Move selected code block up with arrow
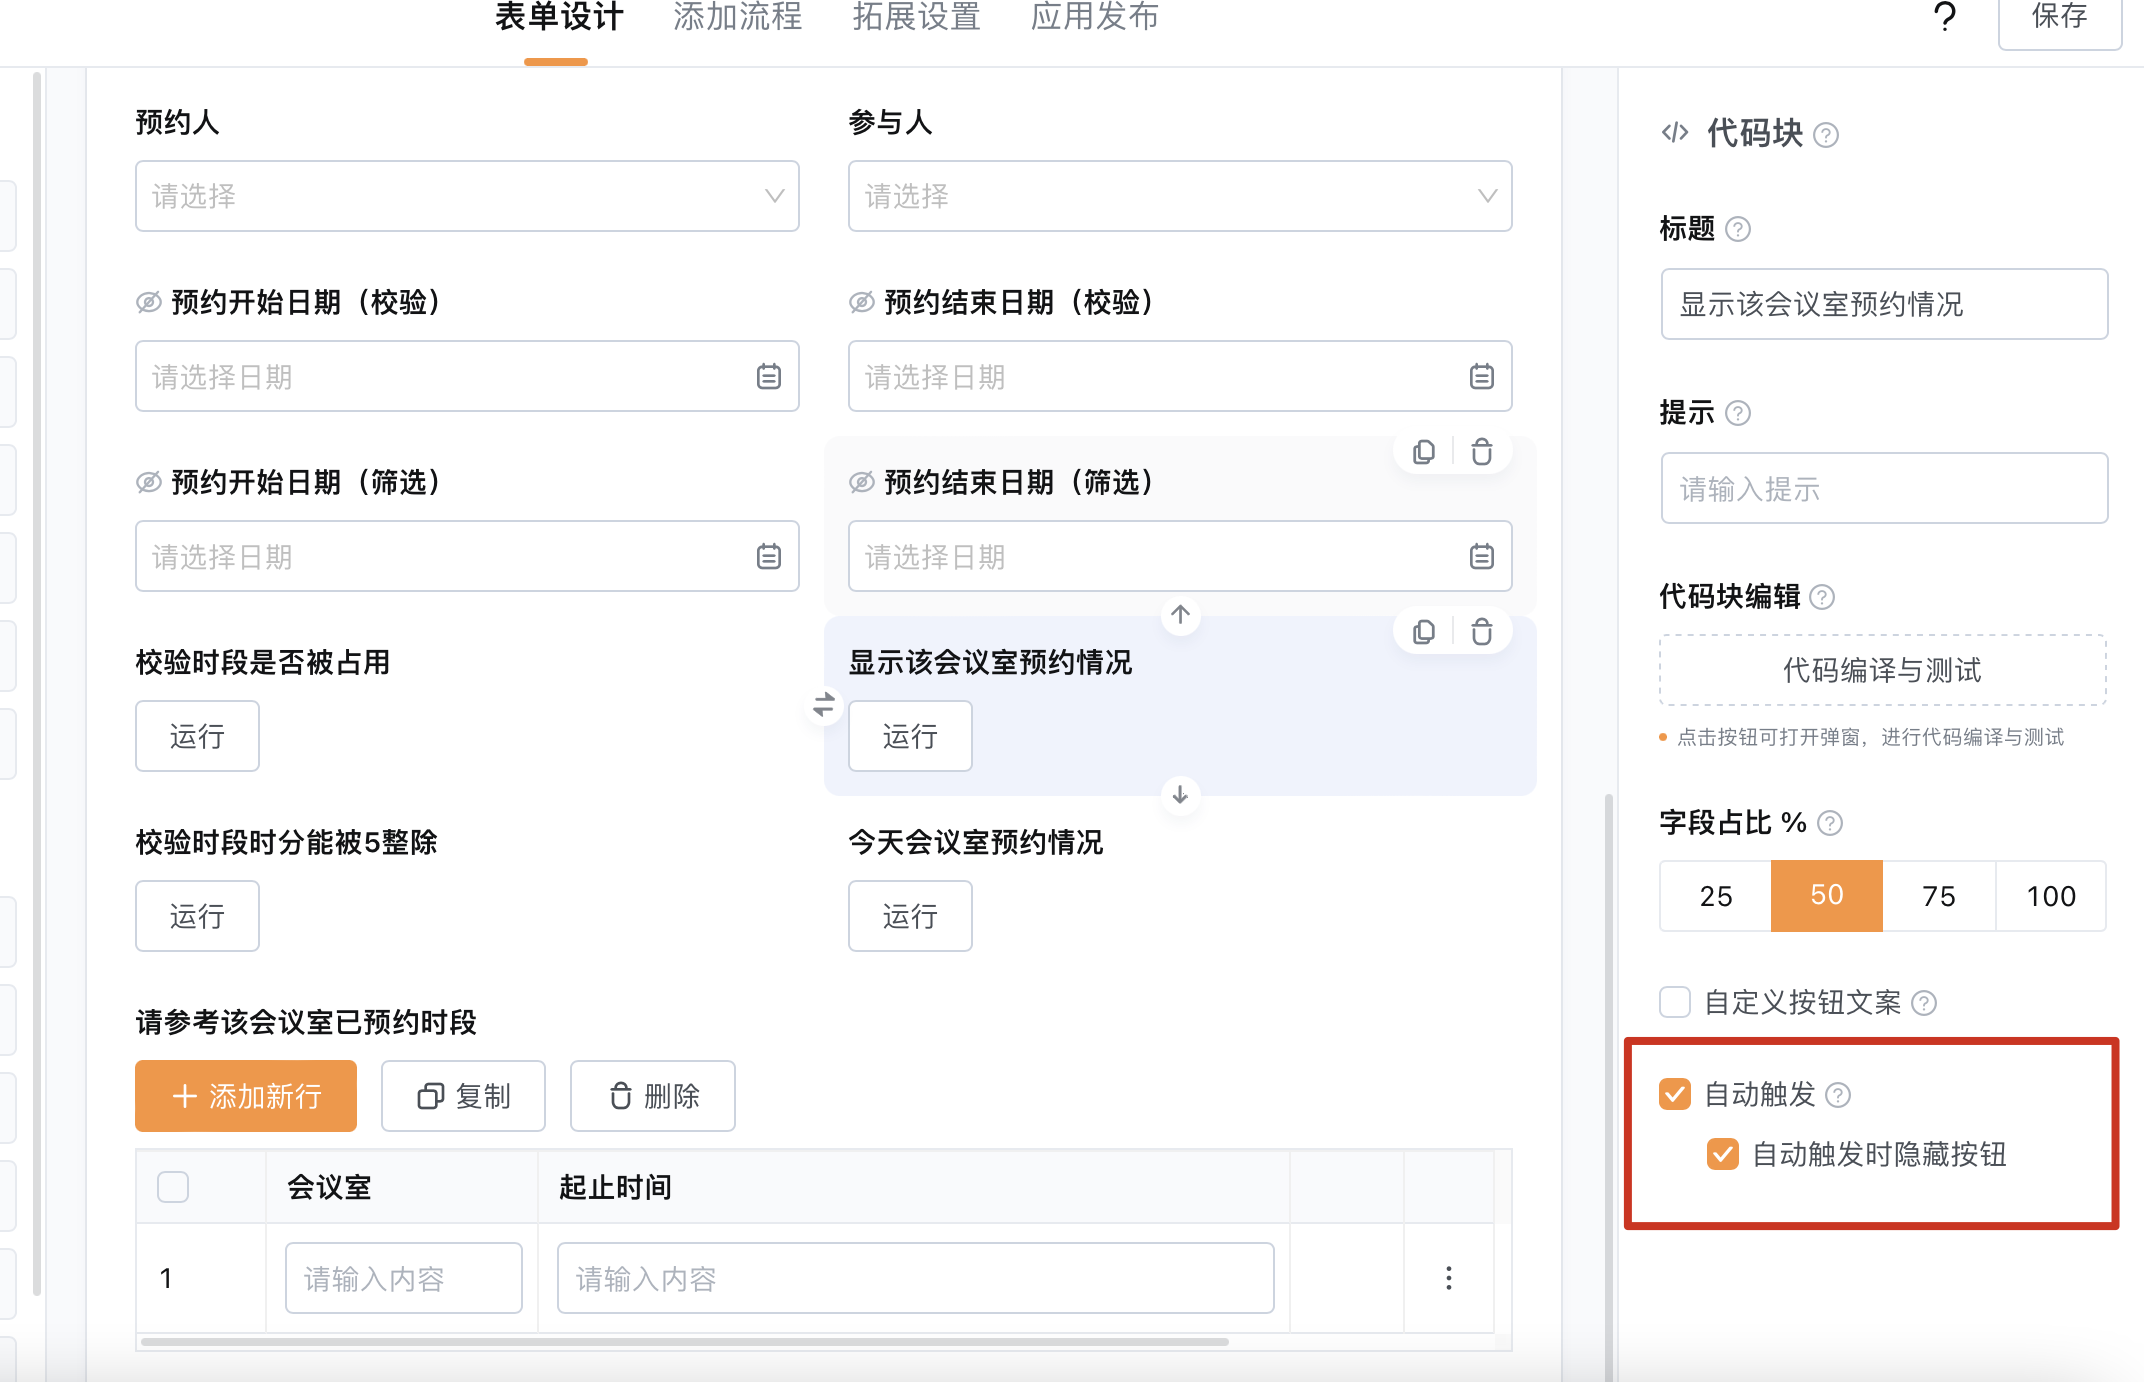Viewport: 2144px width, 1382px height. coord(1181,614)
